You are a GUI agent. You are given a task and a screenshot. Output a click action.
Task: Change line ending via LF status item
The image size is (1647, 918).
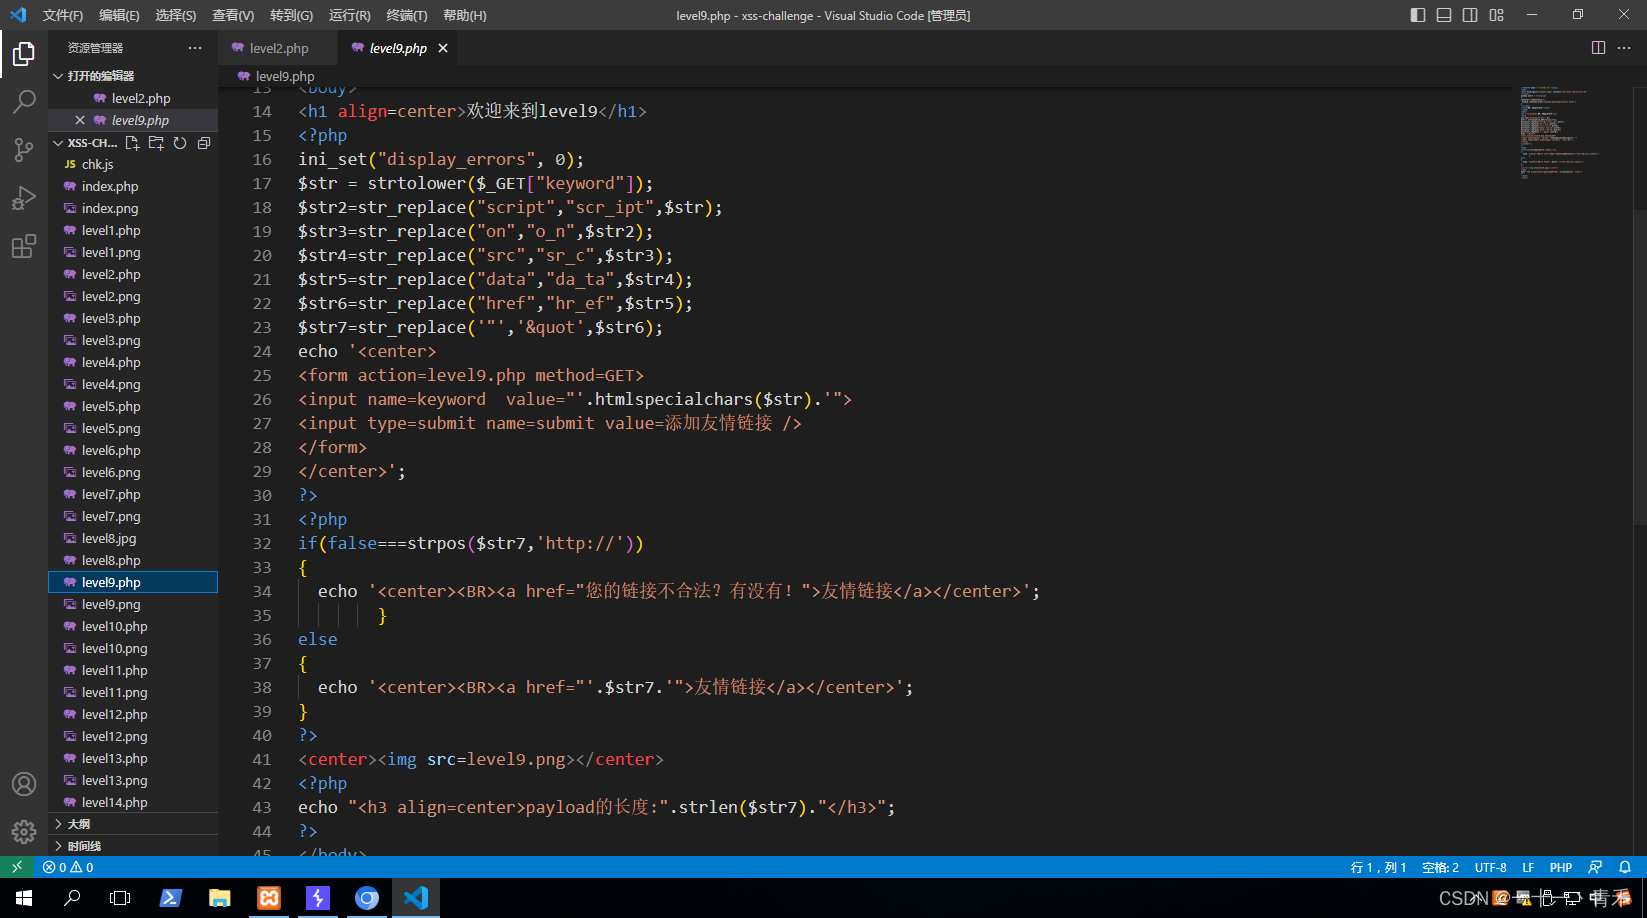tap(1528, 867)
